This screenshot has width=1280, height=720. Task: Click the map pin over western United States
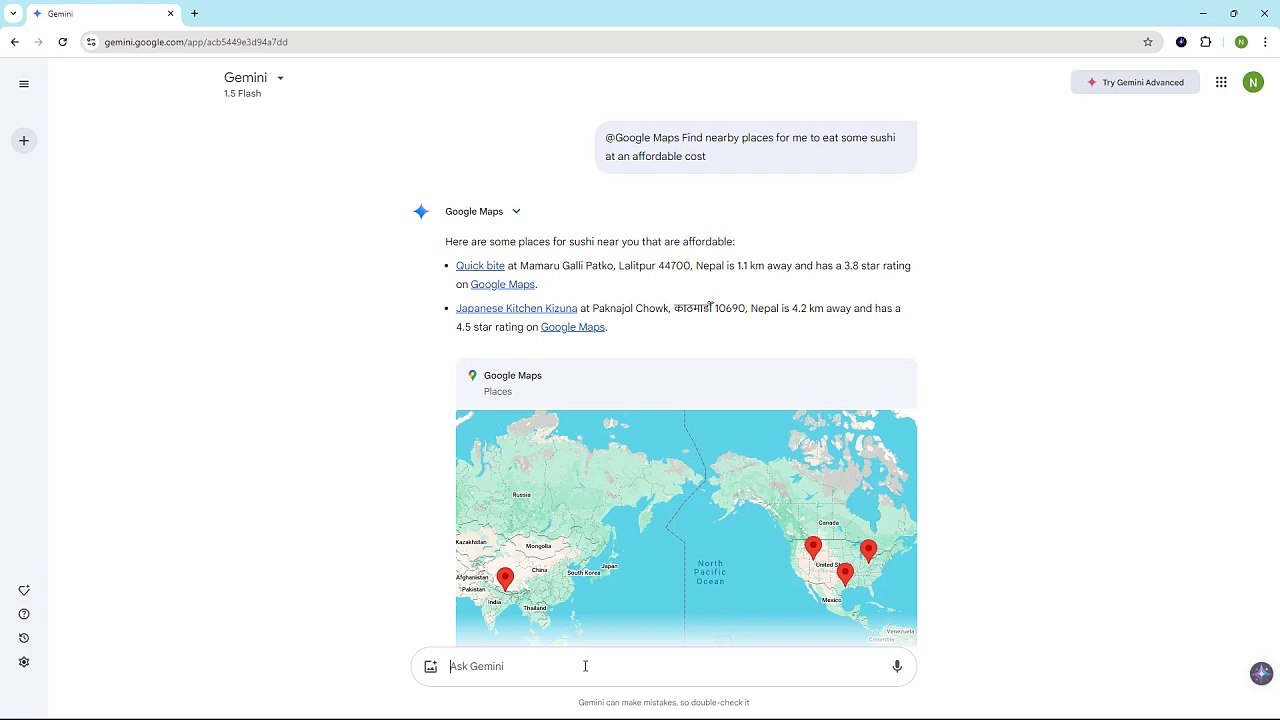point(813,547)
